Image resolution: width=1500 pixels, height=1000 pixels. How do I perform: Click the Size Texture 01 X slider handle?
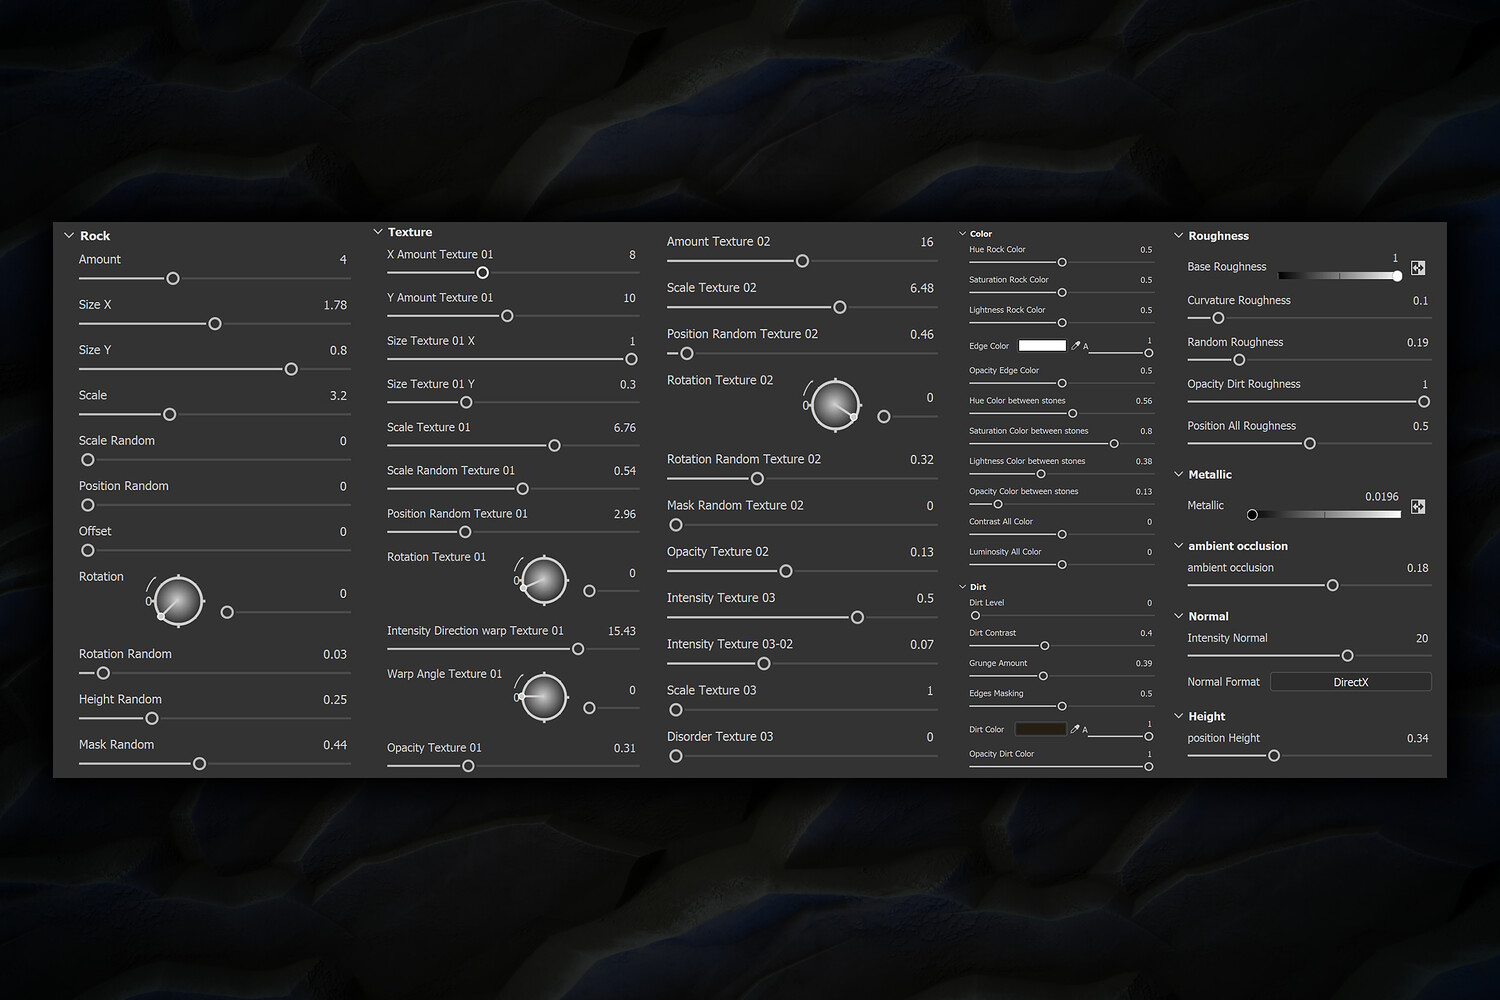(x=631, y=359)
